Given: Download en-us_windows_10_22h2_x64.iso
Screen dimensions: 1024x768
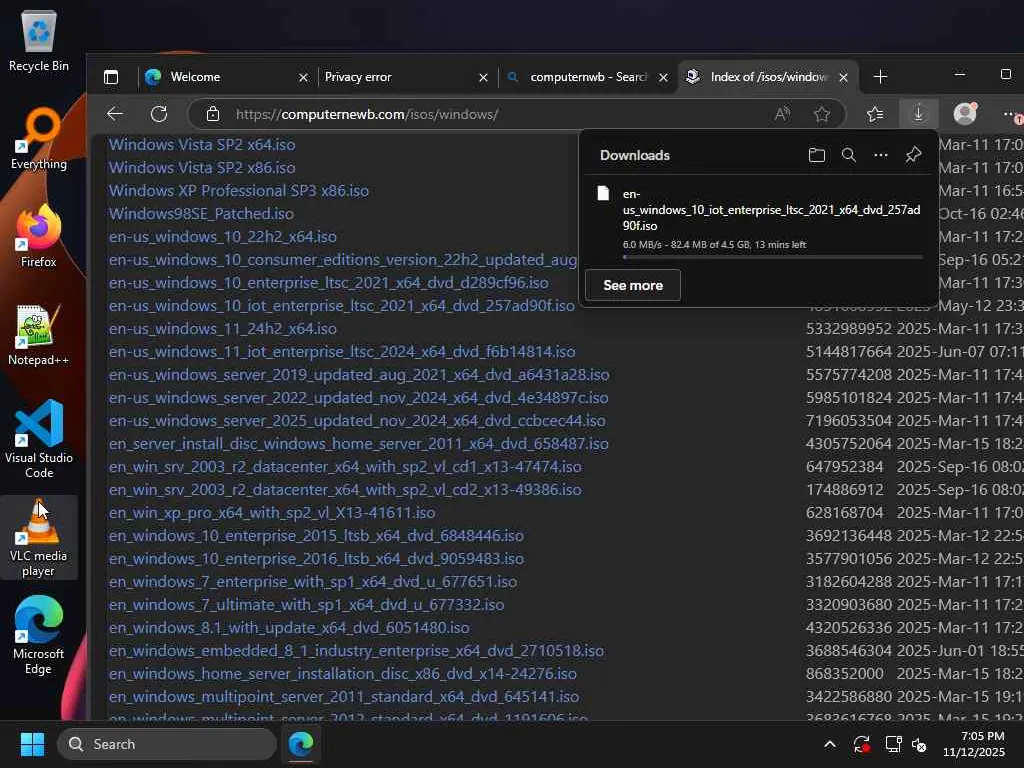Looking at the screenshot, I should tap(223, 236).
